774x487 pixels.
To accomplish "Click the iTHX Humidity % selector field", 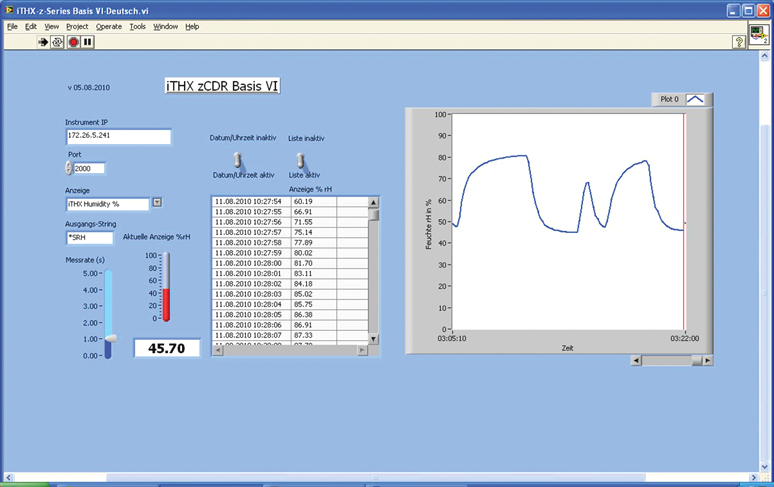I will tap(108, 204).
